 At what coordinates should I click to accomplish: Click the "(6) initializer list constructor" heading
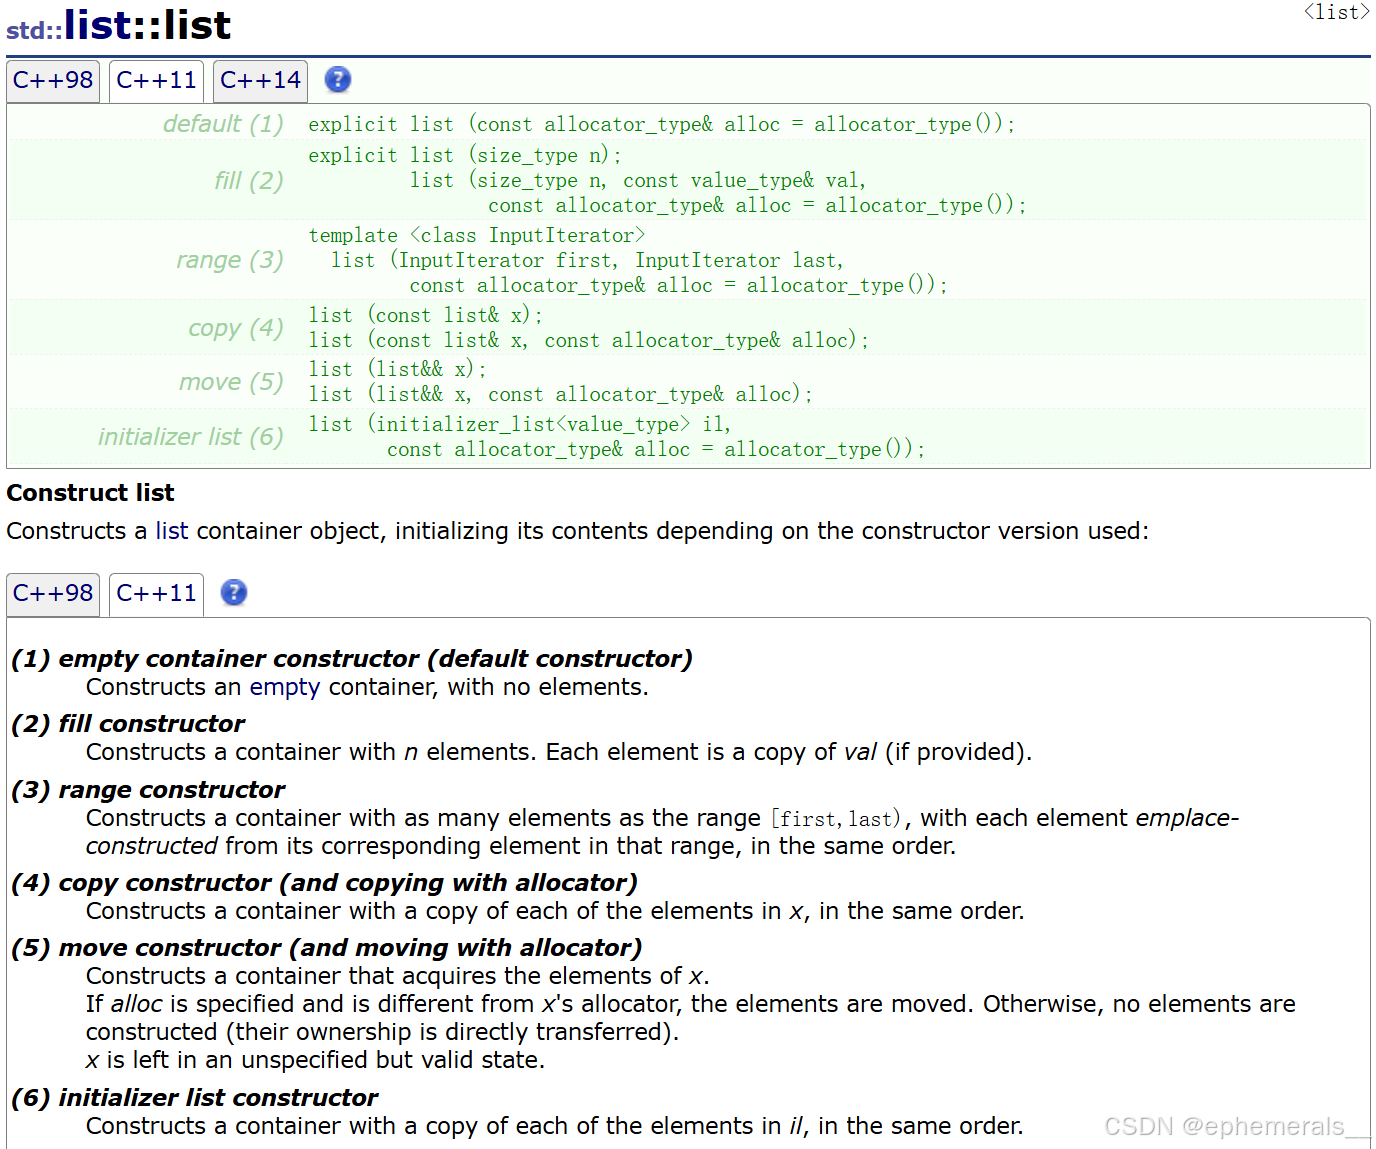(194, 1098)
